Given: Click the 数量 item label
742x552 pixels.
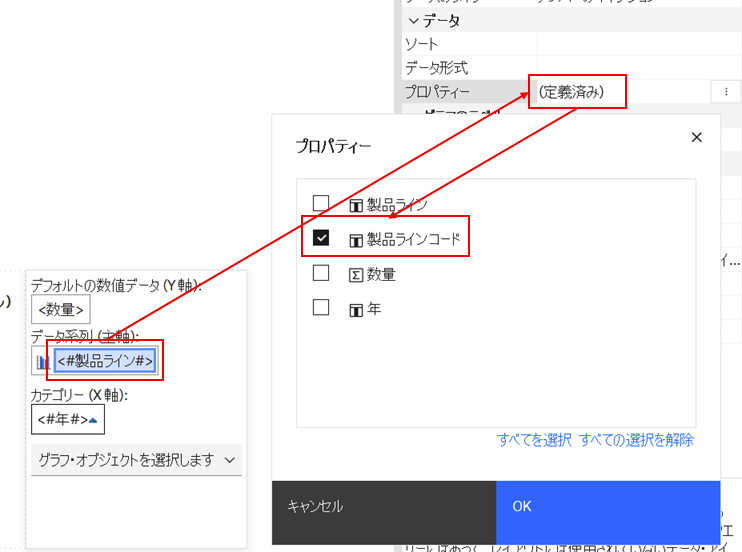Looking at the screenshot, I should click(381, 274).
